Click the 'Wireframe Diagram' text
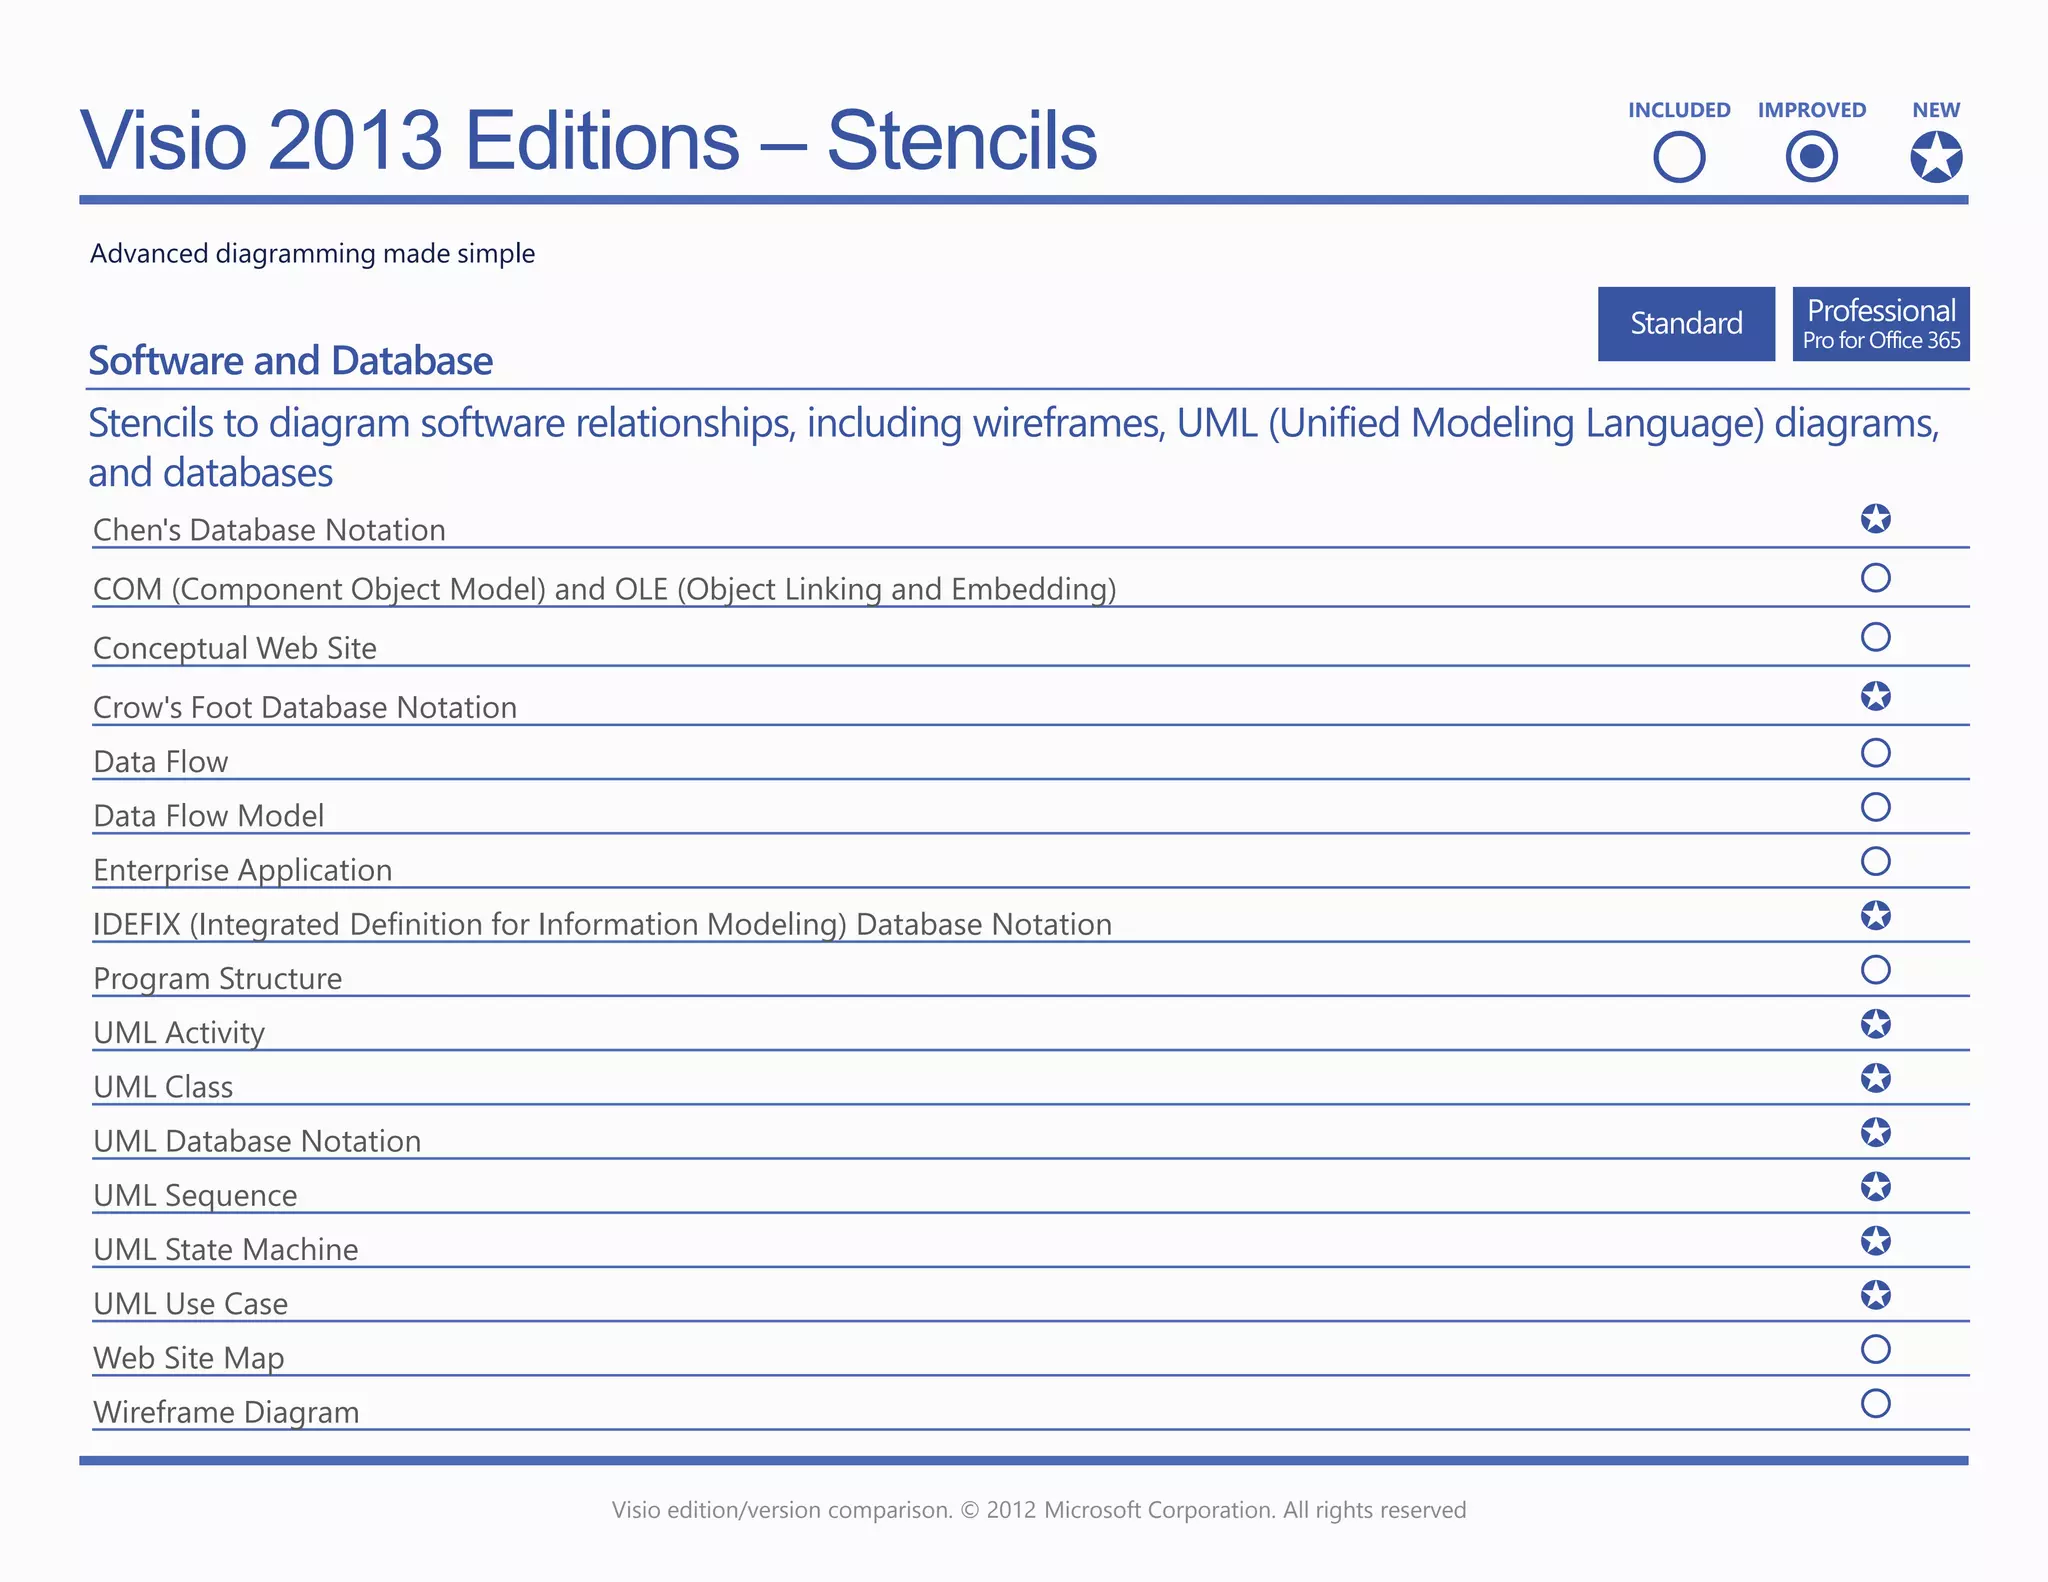The height and width of the screenshot is (1582, 2048). point(226,1412)
